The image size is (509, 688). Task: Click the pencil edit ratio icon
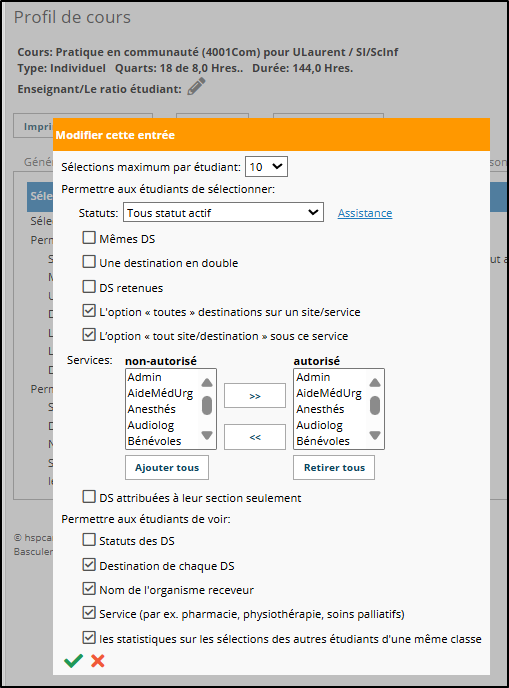pyautogui.click(x=197, y=86)
